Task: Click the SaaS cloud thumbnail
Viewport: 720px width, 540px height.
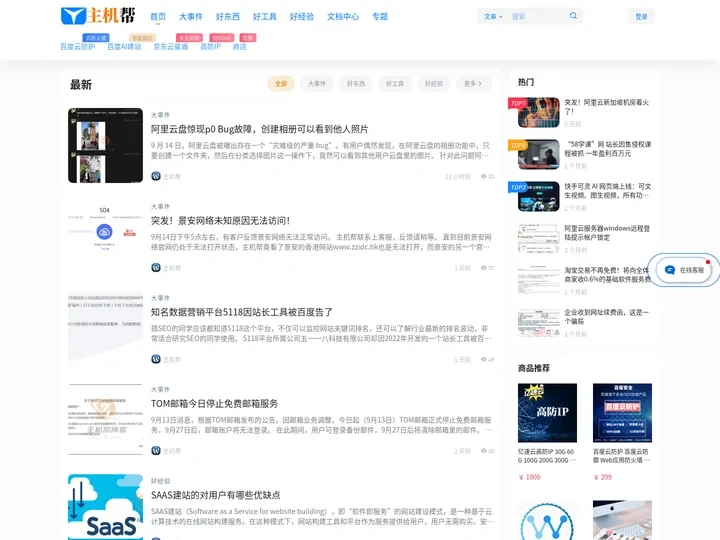Action: pos(106,507)
